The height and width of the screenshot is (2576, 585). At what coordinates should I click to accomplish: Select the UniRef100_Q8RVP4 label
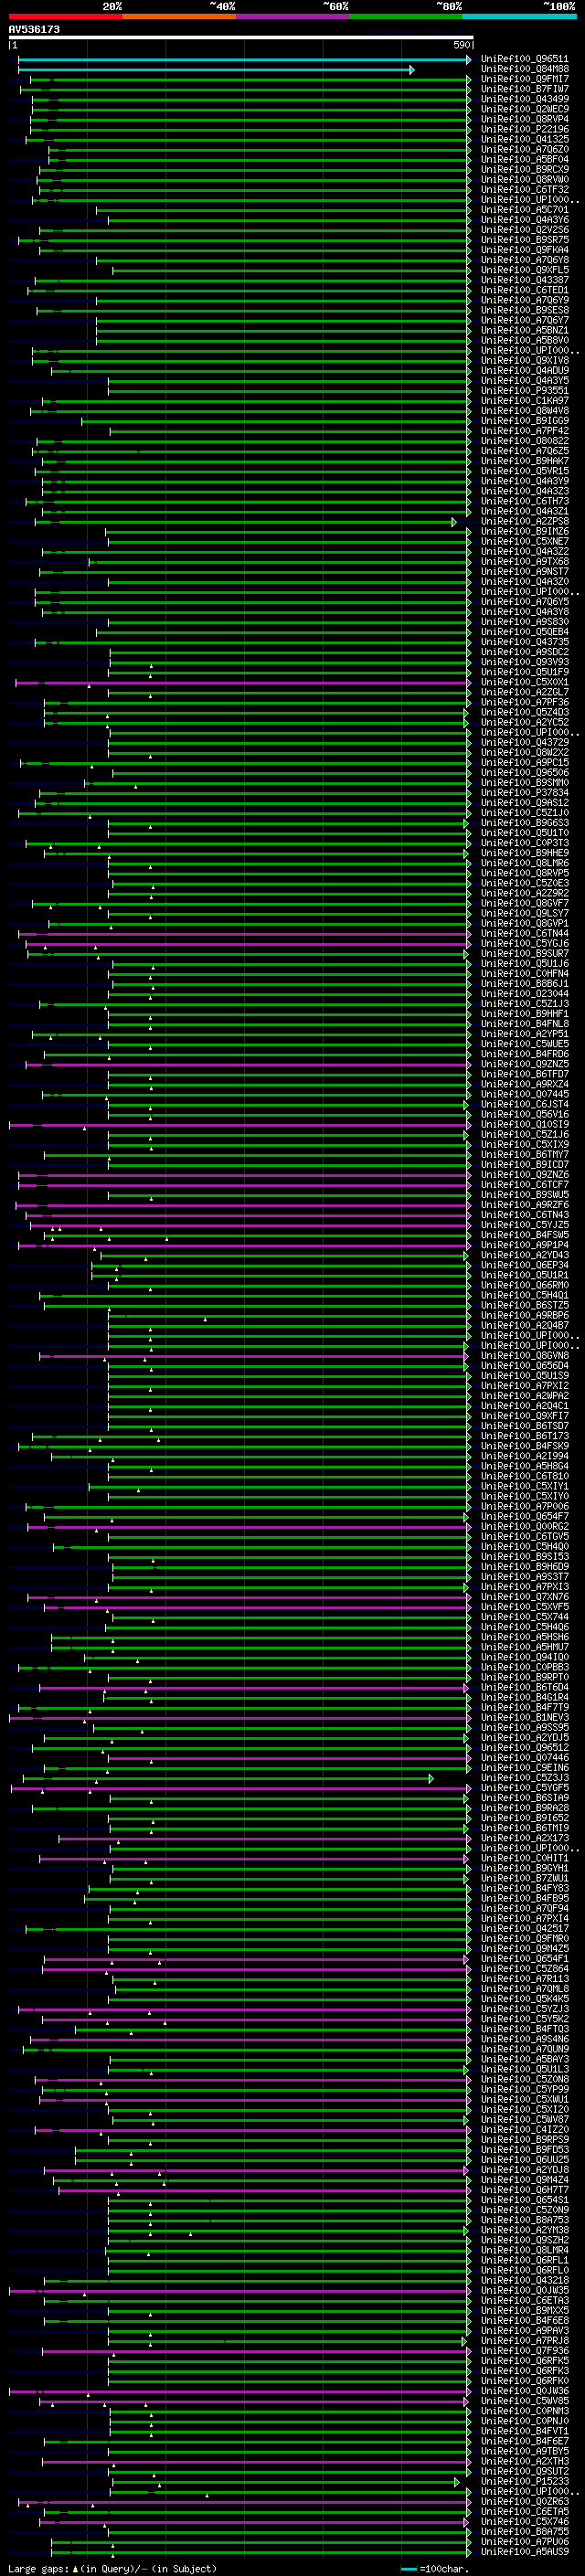click(x=525, y=120)
